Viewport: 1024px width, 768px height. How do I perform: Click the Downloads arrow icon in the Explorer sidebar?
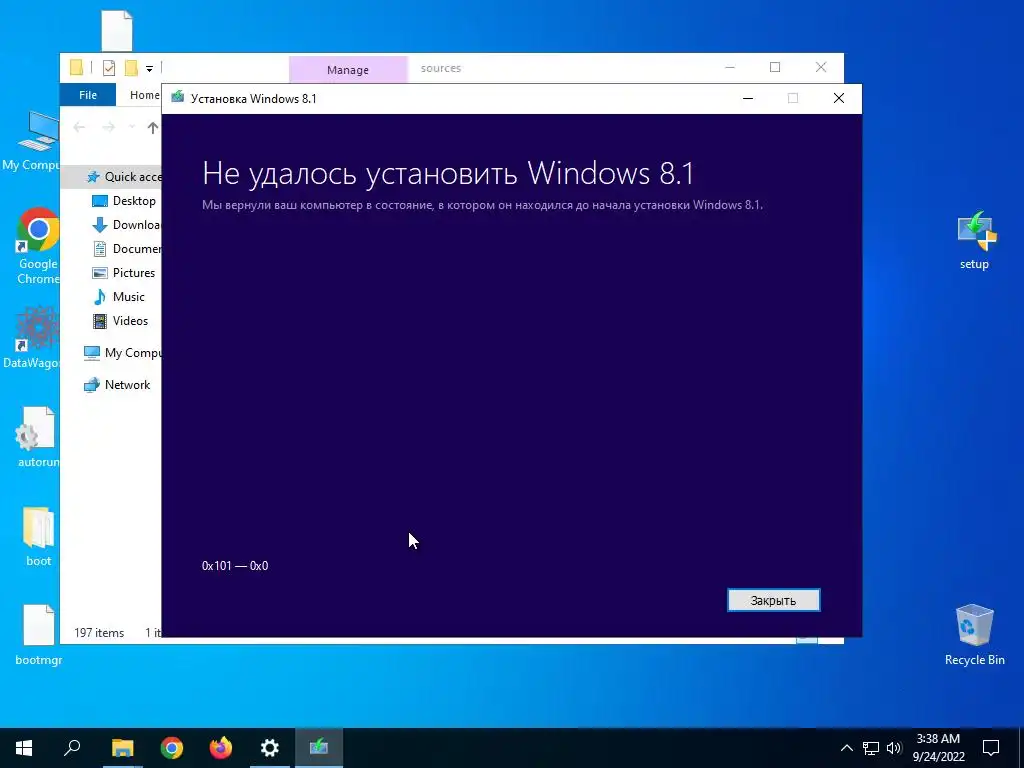[100, 225]
